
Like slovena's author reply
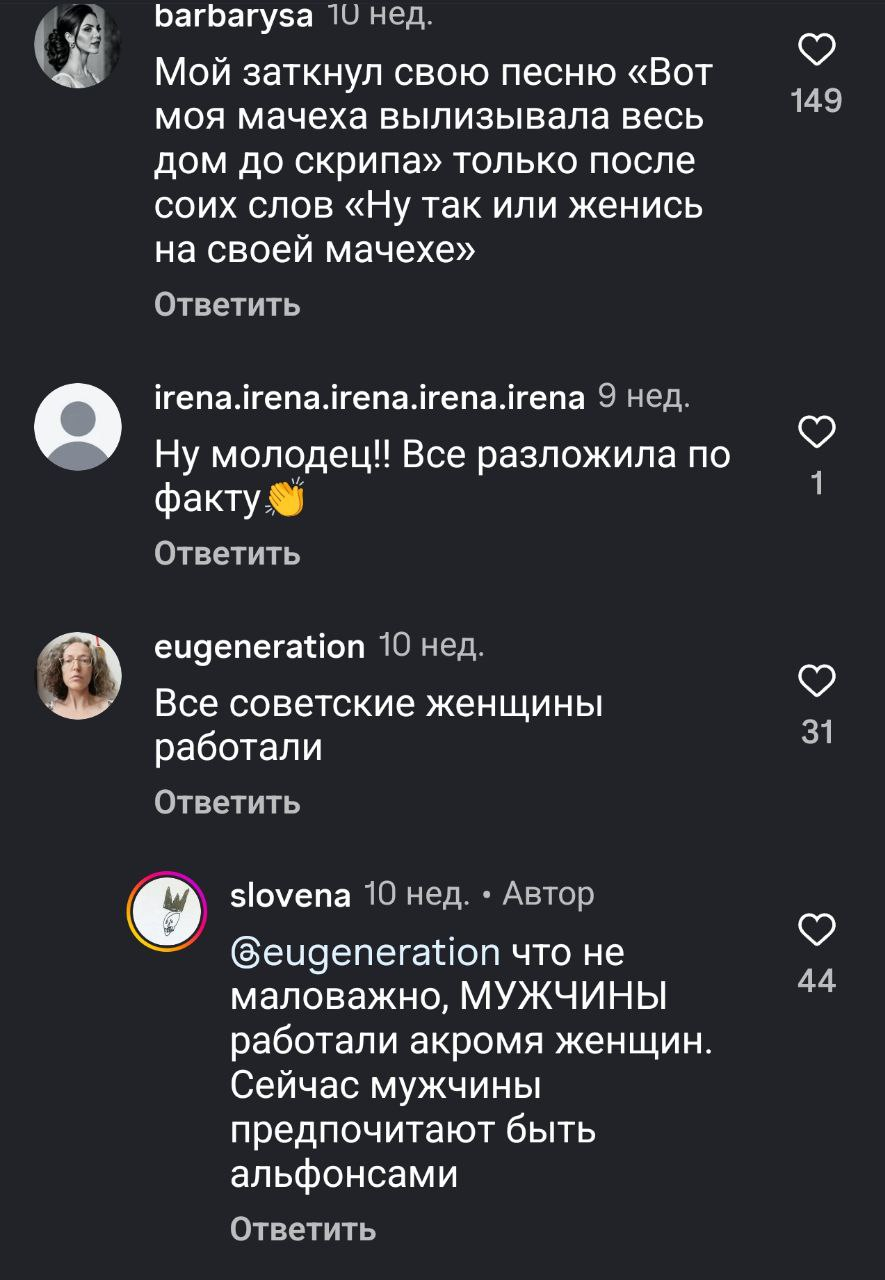point(816,930)
